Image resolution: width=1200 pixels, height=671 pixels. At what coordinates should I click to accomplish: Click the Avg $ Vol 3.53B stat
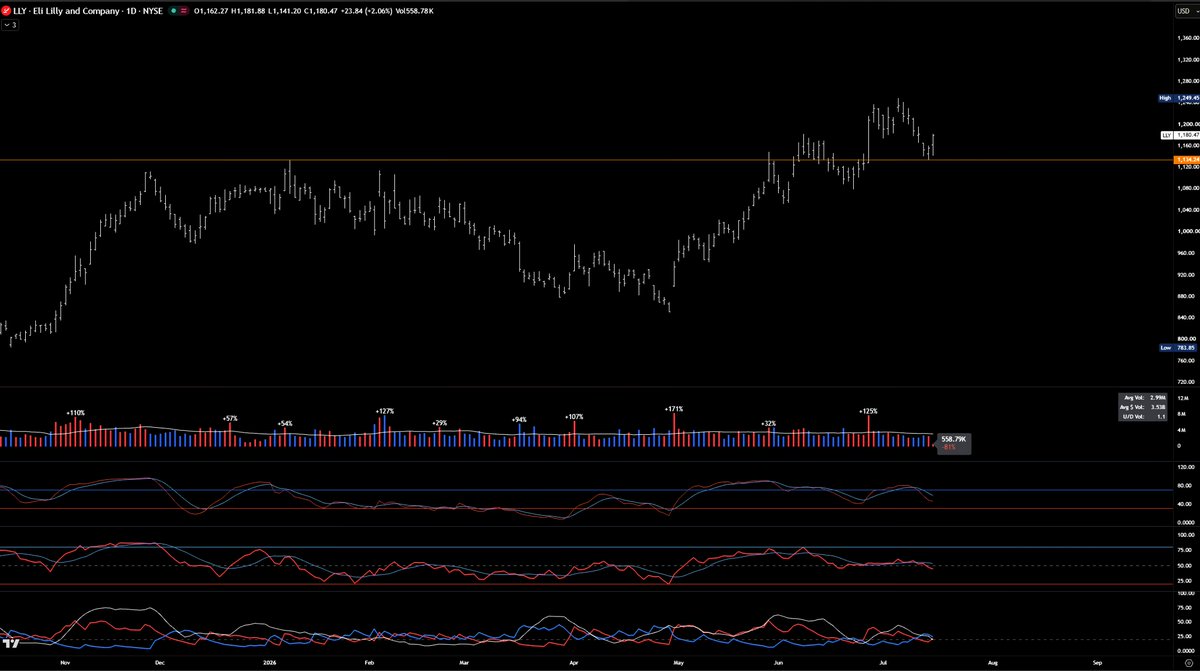(x=1143, y=407)
